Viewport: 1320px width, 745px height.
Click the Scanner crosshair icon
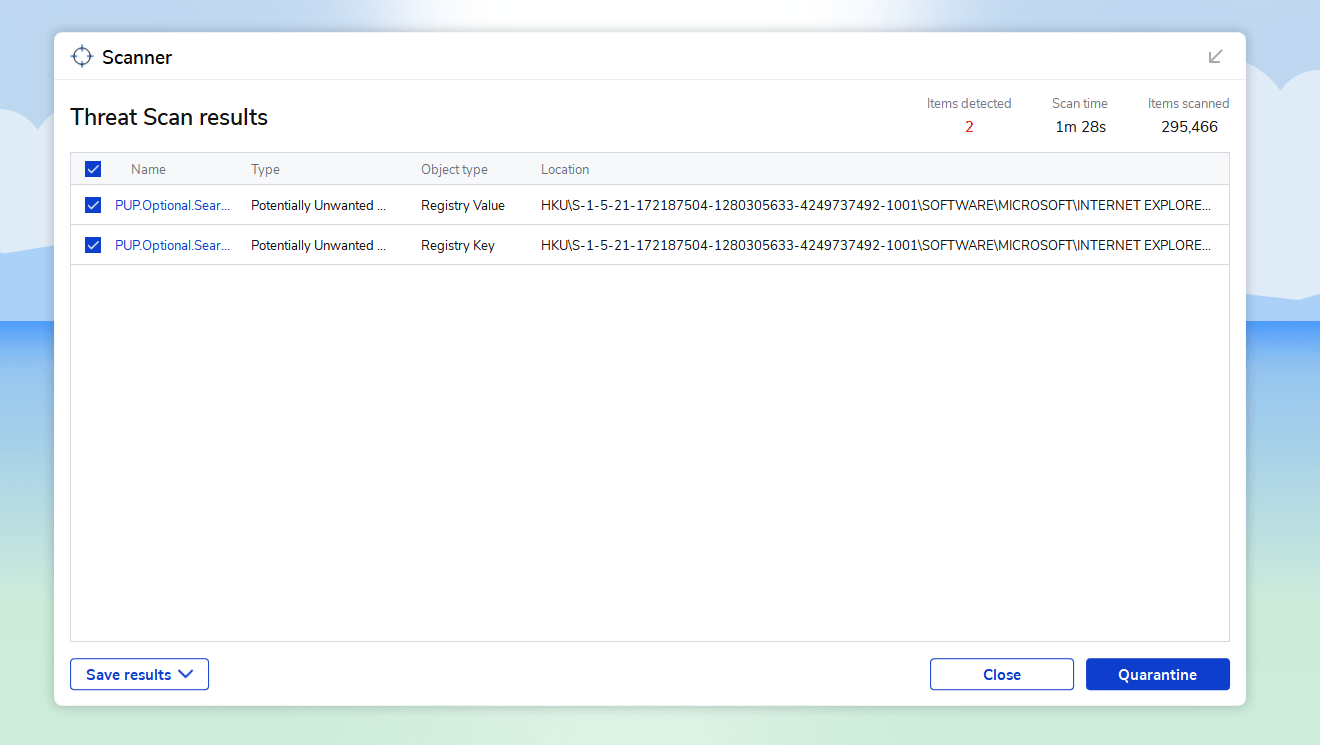point(82,57)
